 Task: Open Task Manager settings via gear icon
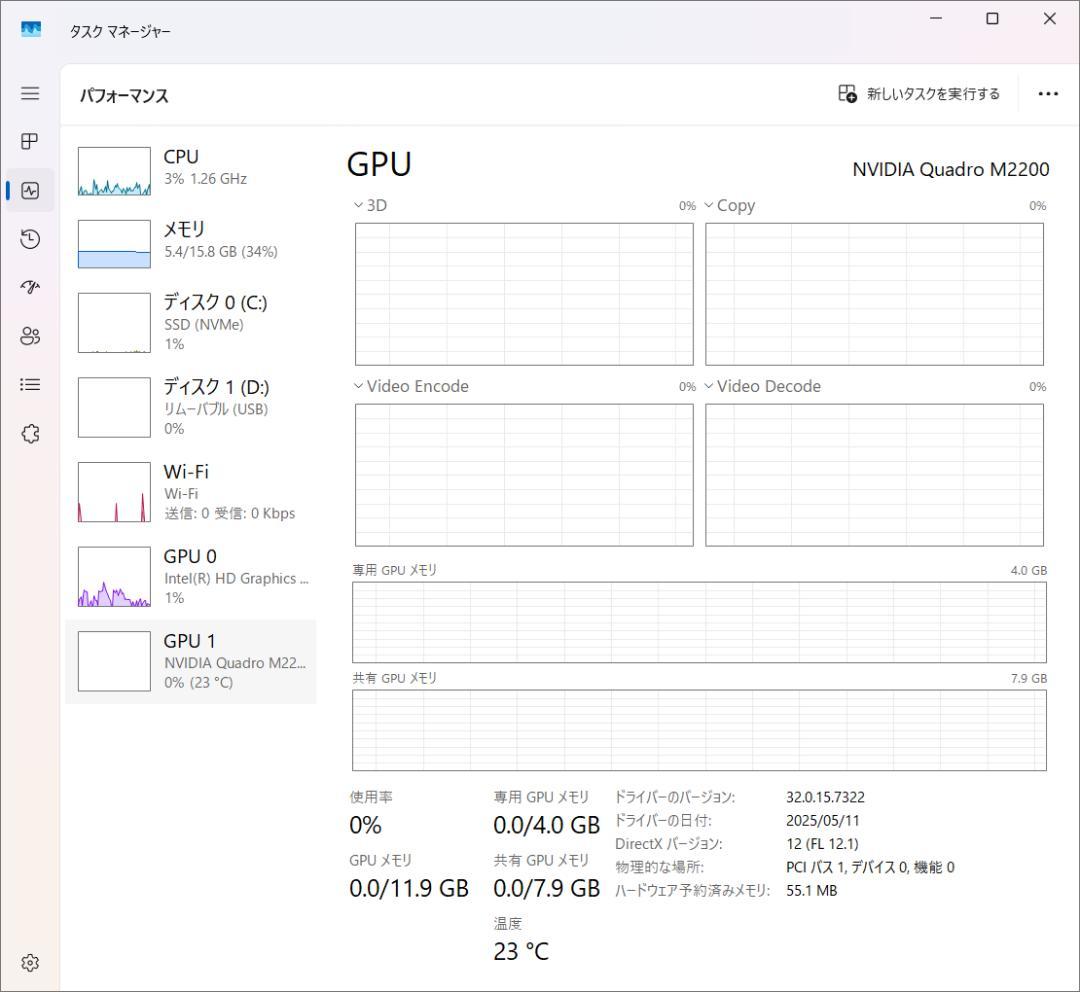coord(30,962)
